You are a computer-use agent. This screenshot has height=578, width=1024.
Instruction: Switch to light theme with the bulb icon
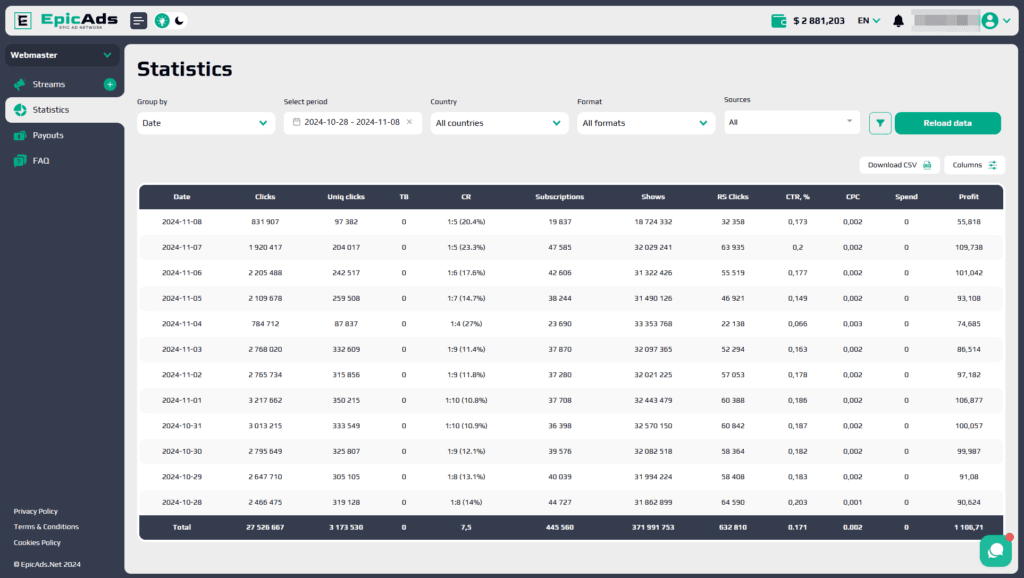162,21
